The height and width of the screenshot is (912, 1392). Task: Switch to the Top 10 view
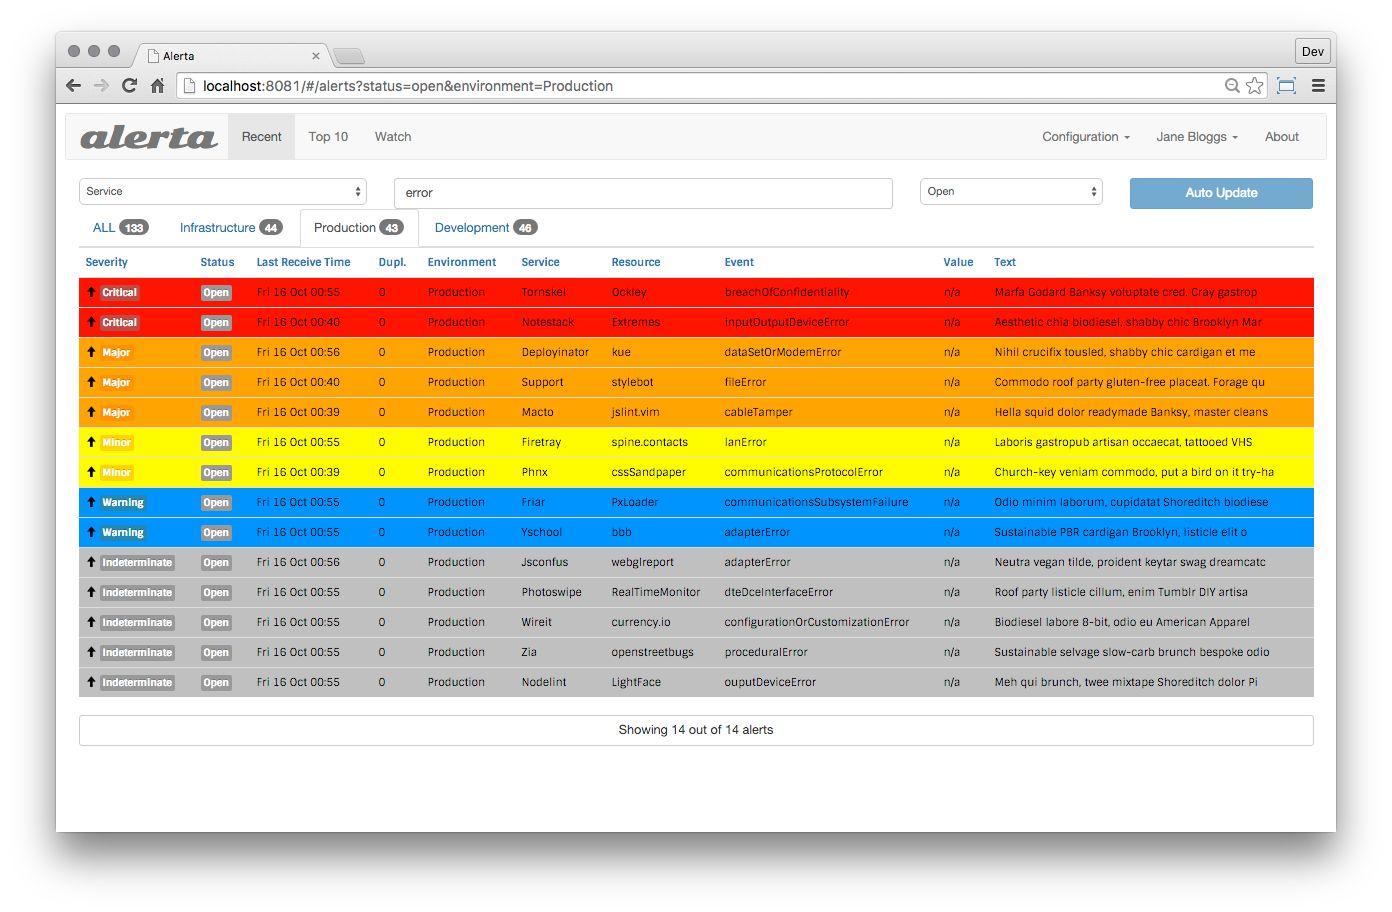[328, 137]
